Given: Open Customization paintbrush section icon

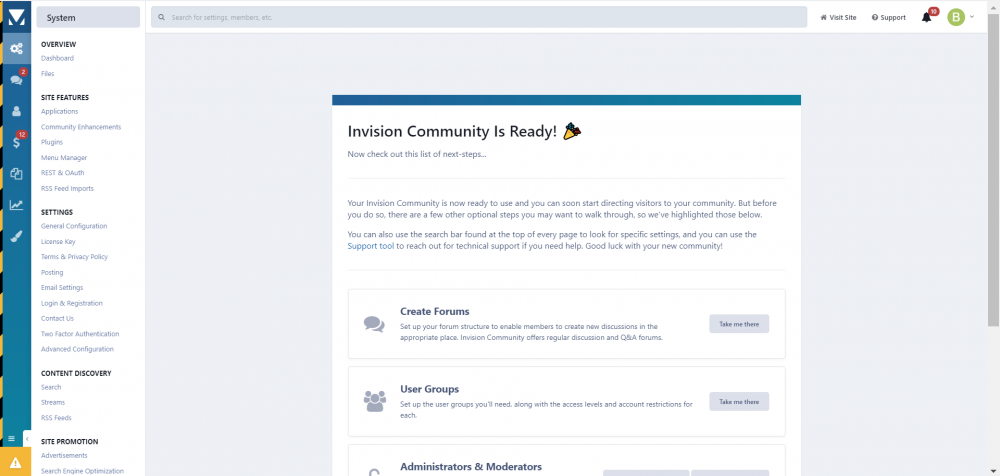Looking at the screenshot, I should point(17,236).
